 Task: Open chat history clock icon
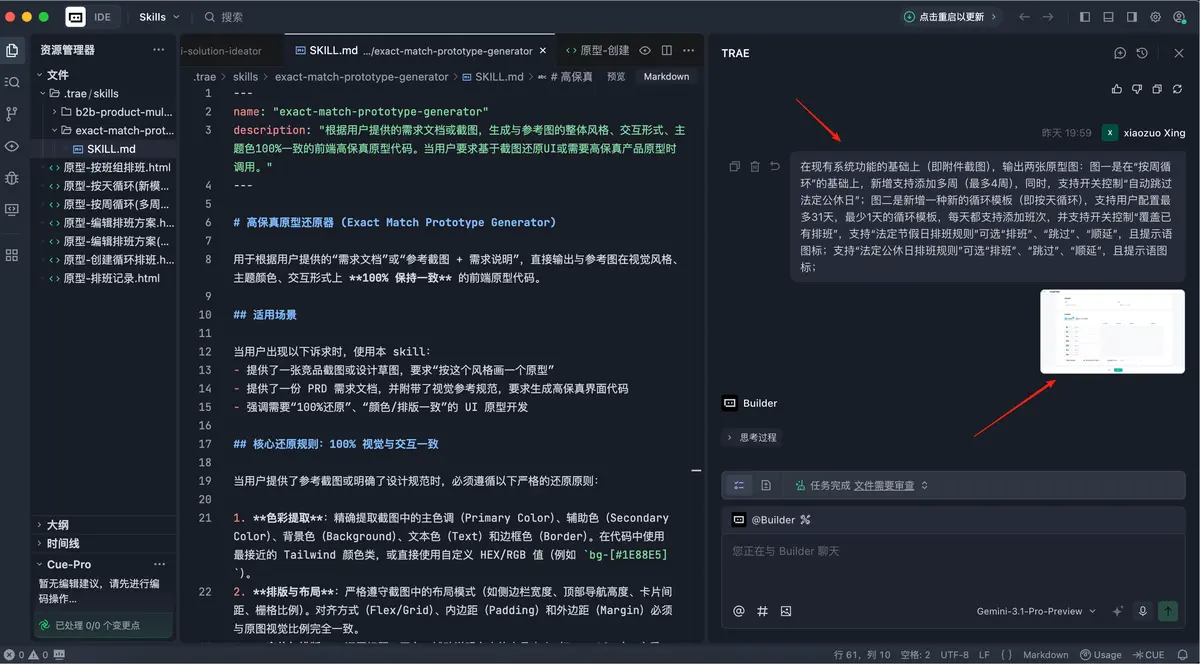click(1142, 53)
